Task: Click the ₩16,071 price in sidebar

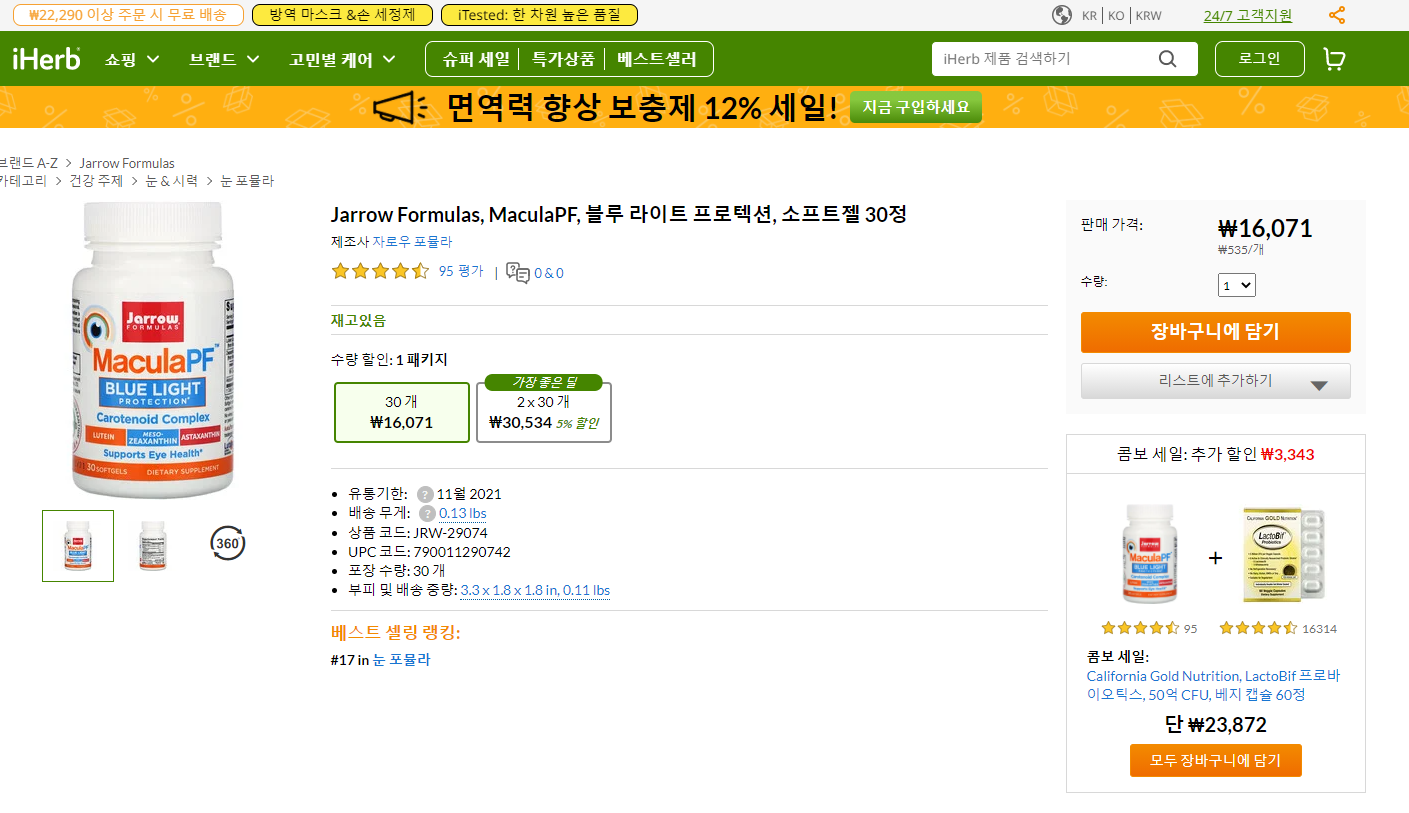Action: click(1265, 229)
